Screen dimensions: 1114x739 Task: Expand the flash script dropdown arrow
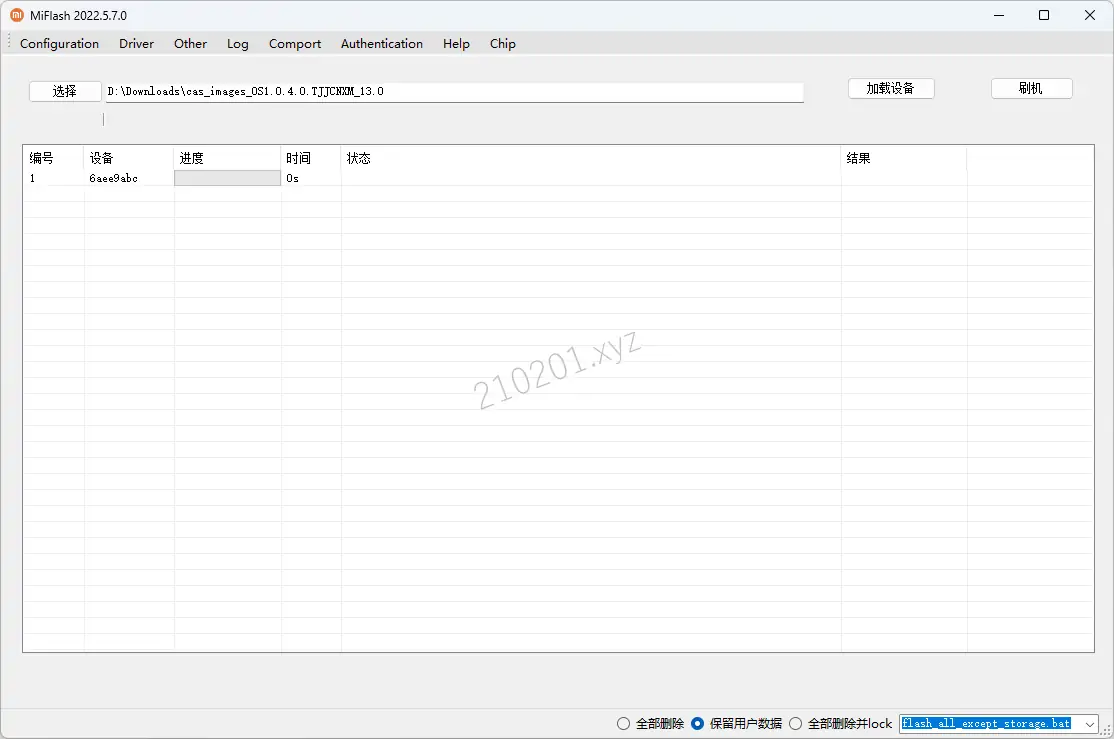1090,724
